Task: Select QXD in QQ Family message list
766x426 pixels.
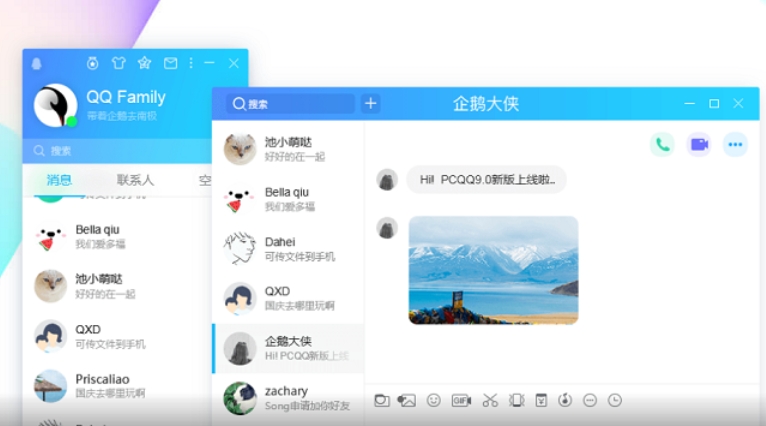Action: pyautogui.click(x=117, y=336)
